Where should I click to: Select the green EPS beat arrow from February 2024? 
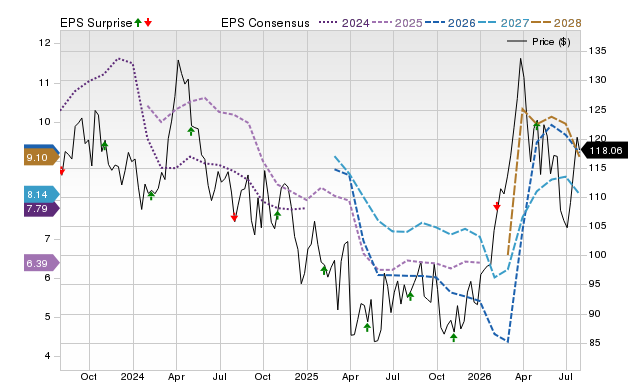(151, 195)
